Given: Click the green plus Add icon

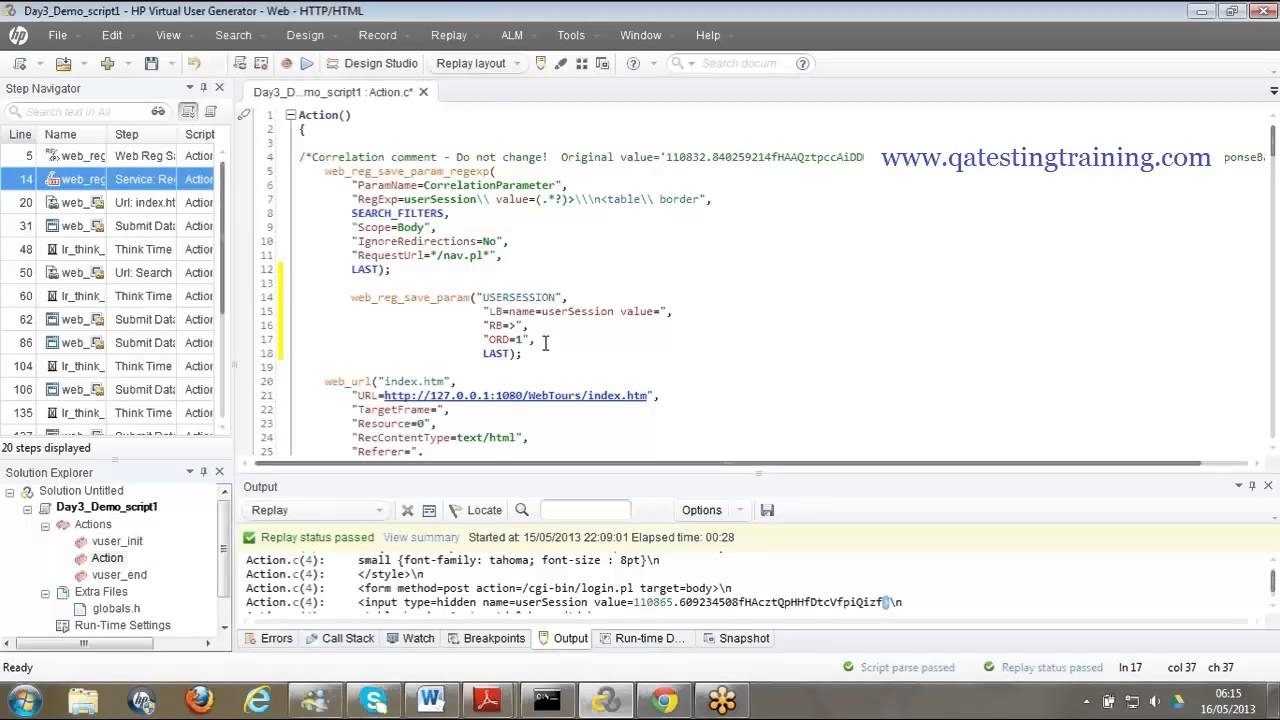Looking at the screenshot, I should pyautogui.click(x=107, y=63).
